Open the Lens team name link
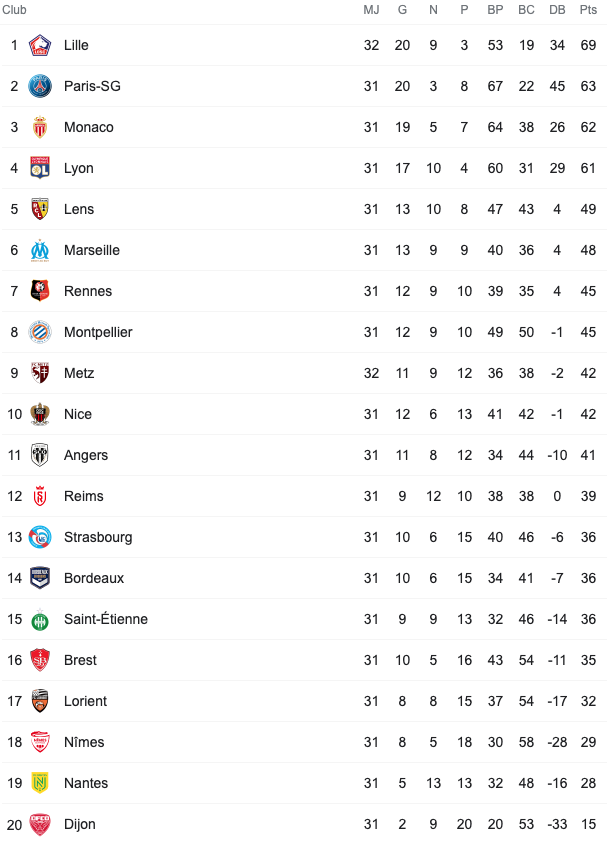607x845 pixels. coord(79,209)
